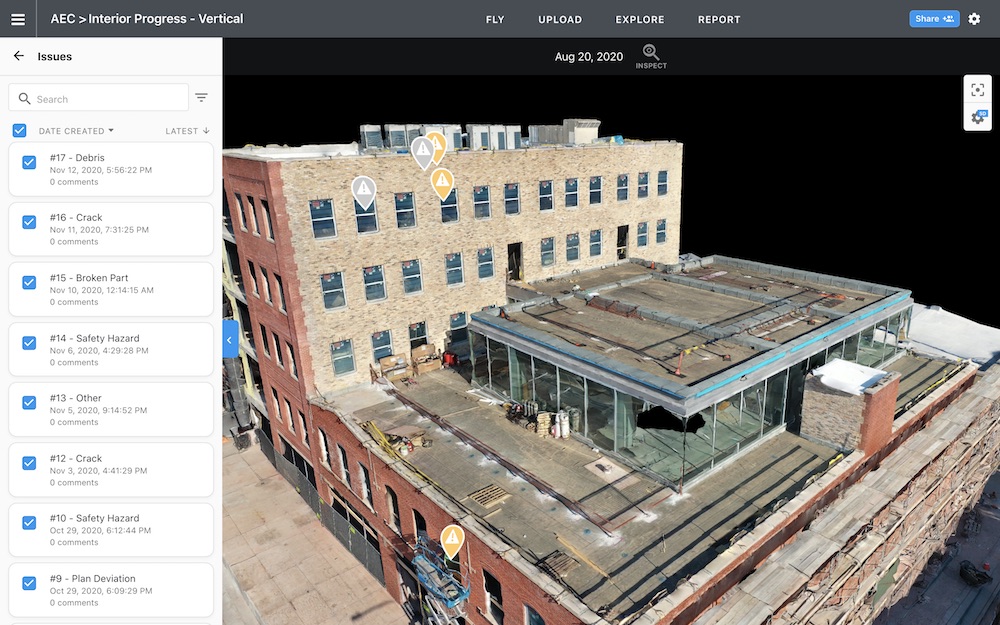Click 'Oct 29, 2020, 6:09:29 PM' timestamp
This screenshot has height=625, width=1000.
click(101, 591)
